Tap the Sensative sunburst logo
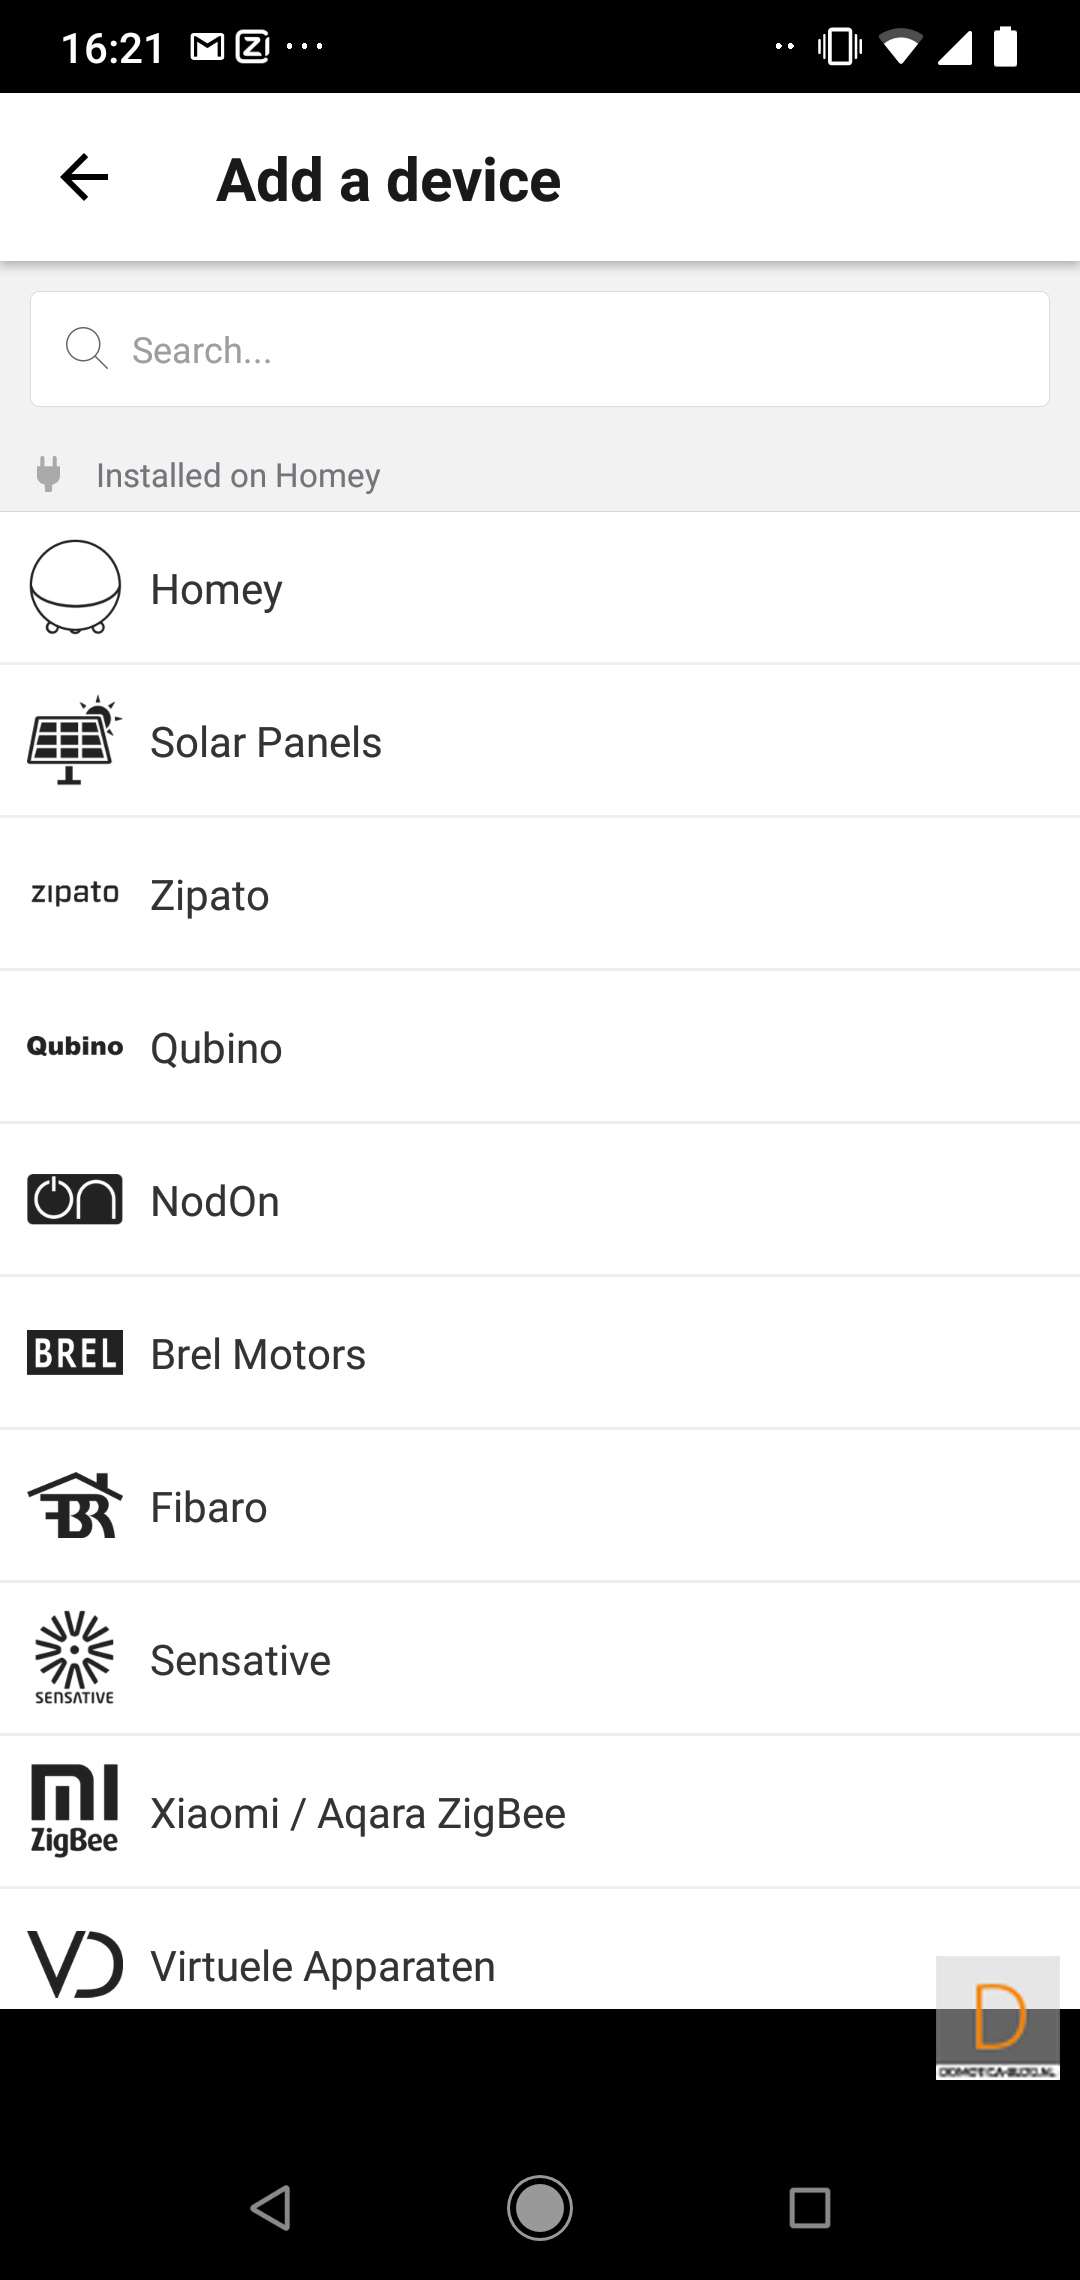The height and width of the screenshot is (2280, 1080). click(75, 1658)
